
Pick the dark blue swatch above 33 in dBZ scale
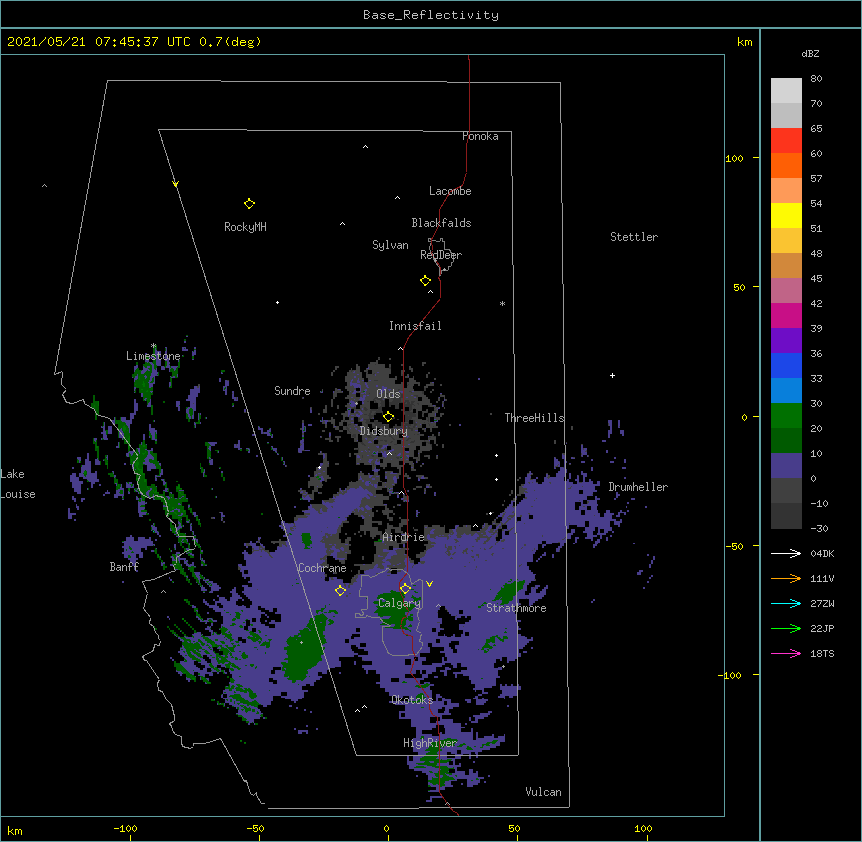click(786, 365)
